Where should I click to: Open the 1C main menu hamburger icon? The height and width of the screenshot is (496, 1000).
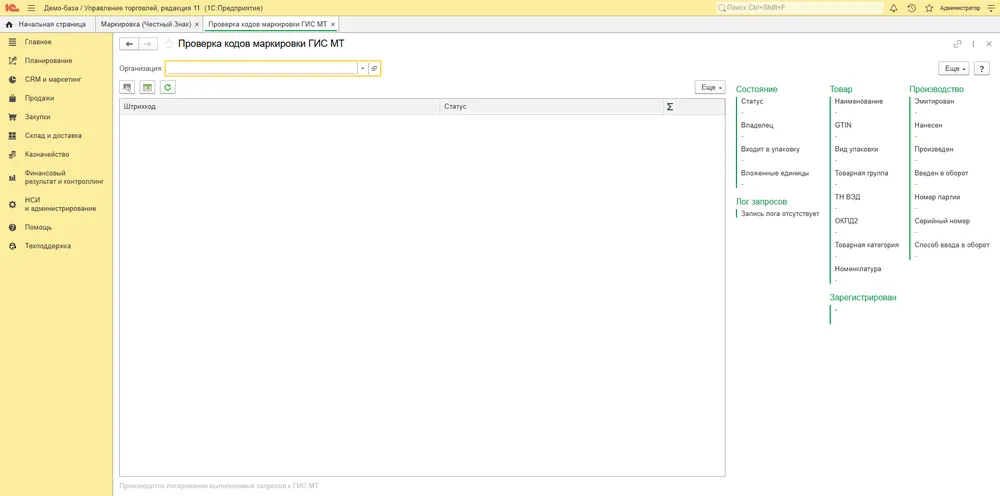[31, 8]
